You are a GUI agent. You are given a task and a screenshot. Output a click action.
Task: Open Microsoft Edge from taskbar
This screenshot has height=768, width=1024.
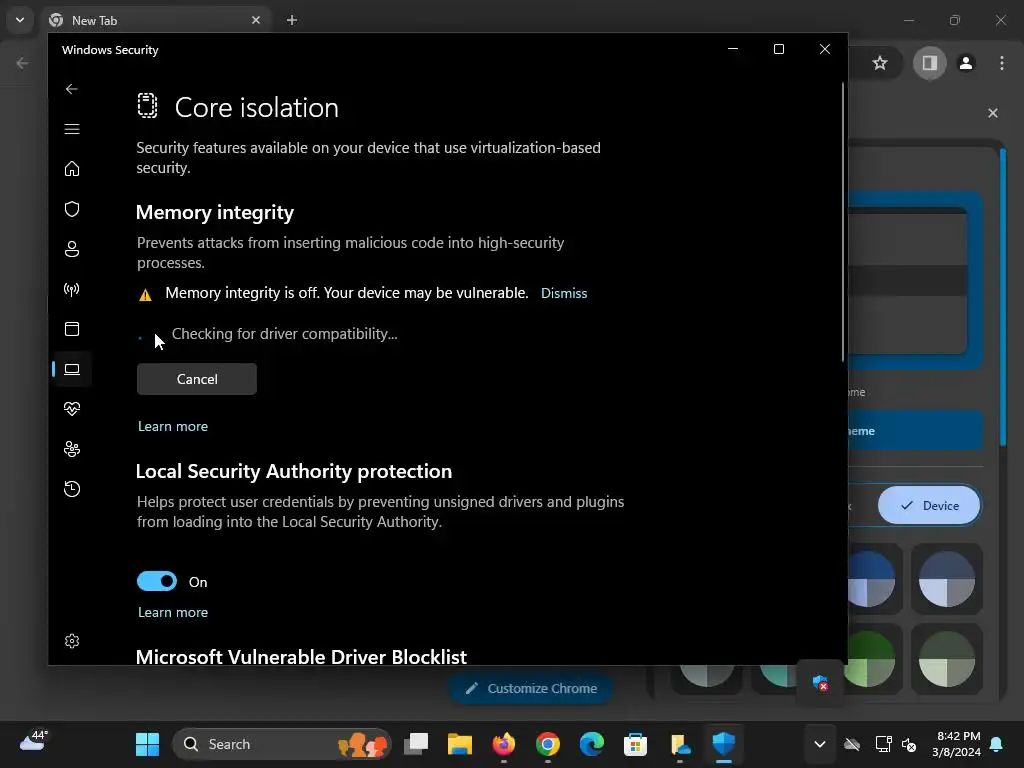[592, 744]
